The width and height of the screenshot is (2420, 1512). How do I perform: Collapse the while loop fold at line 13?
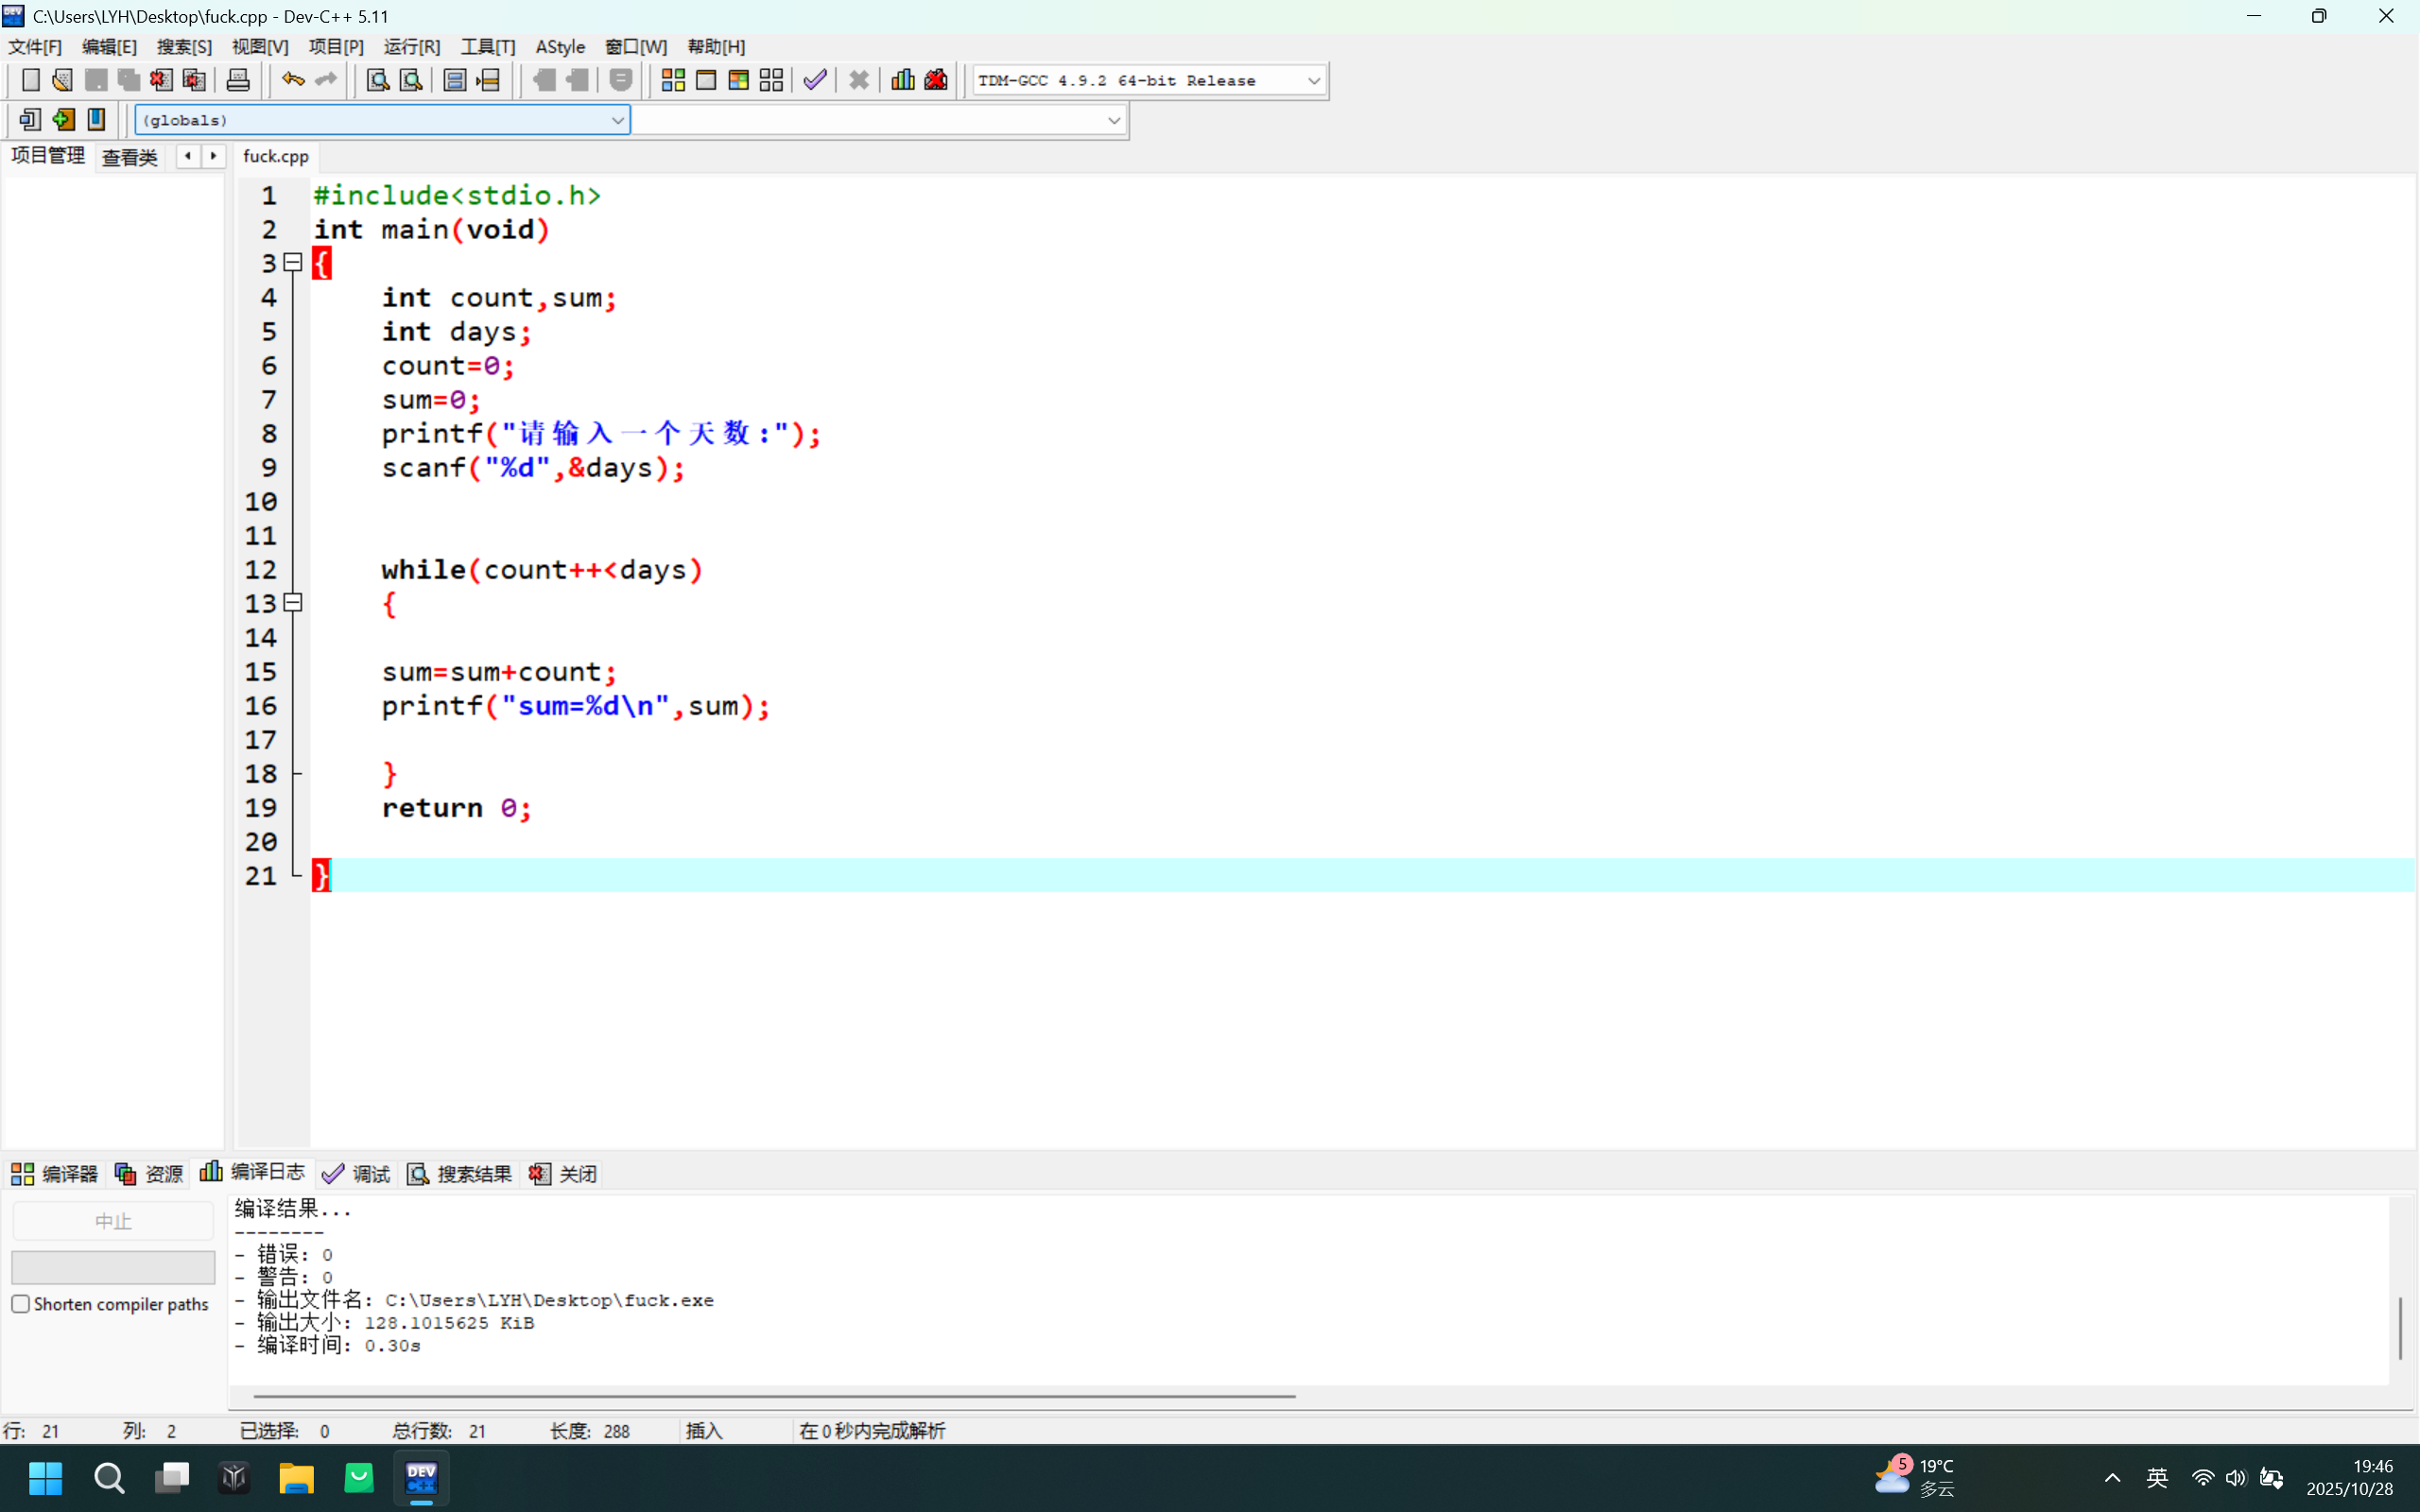coord(293,603)
